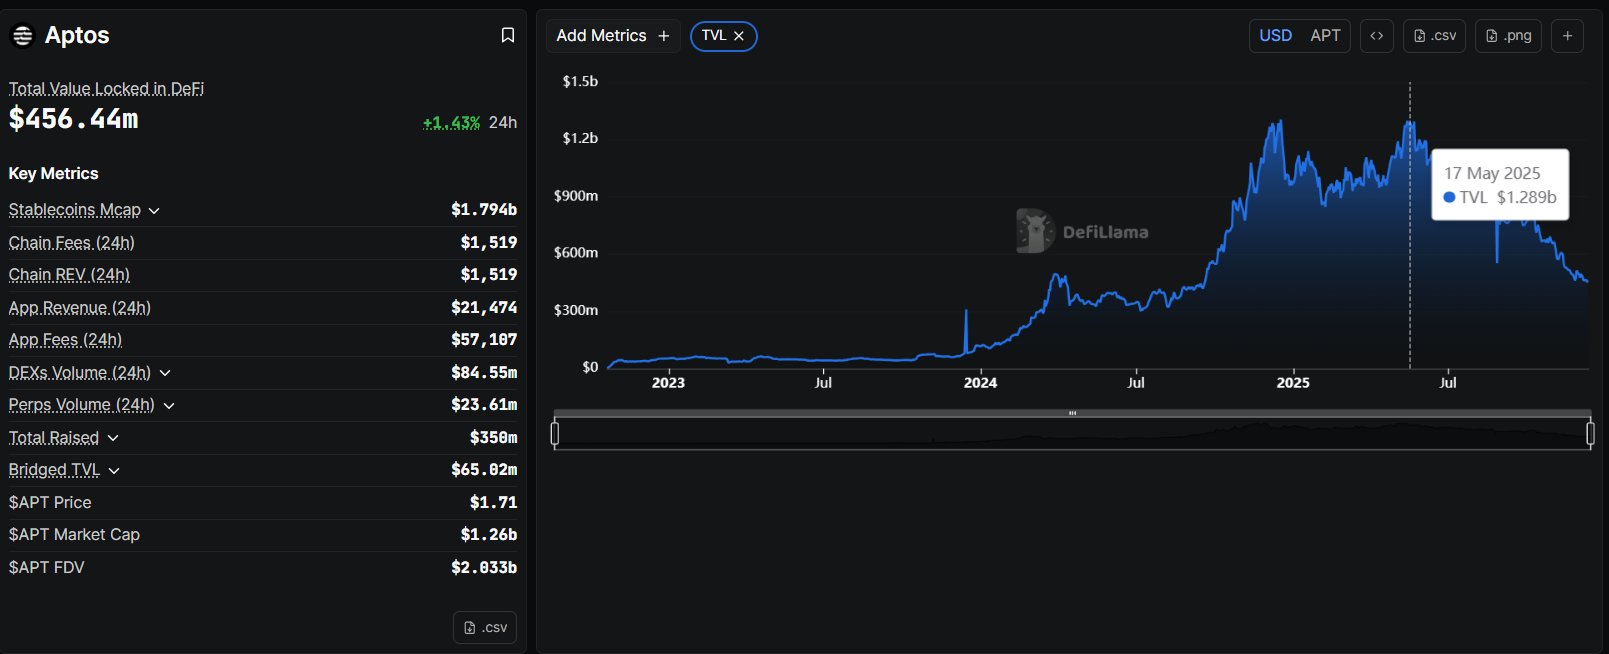This screenshot has height=654, width=1609.
Task: Export the chart as .png
Action: point(1509,36)
